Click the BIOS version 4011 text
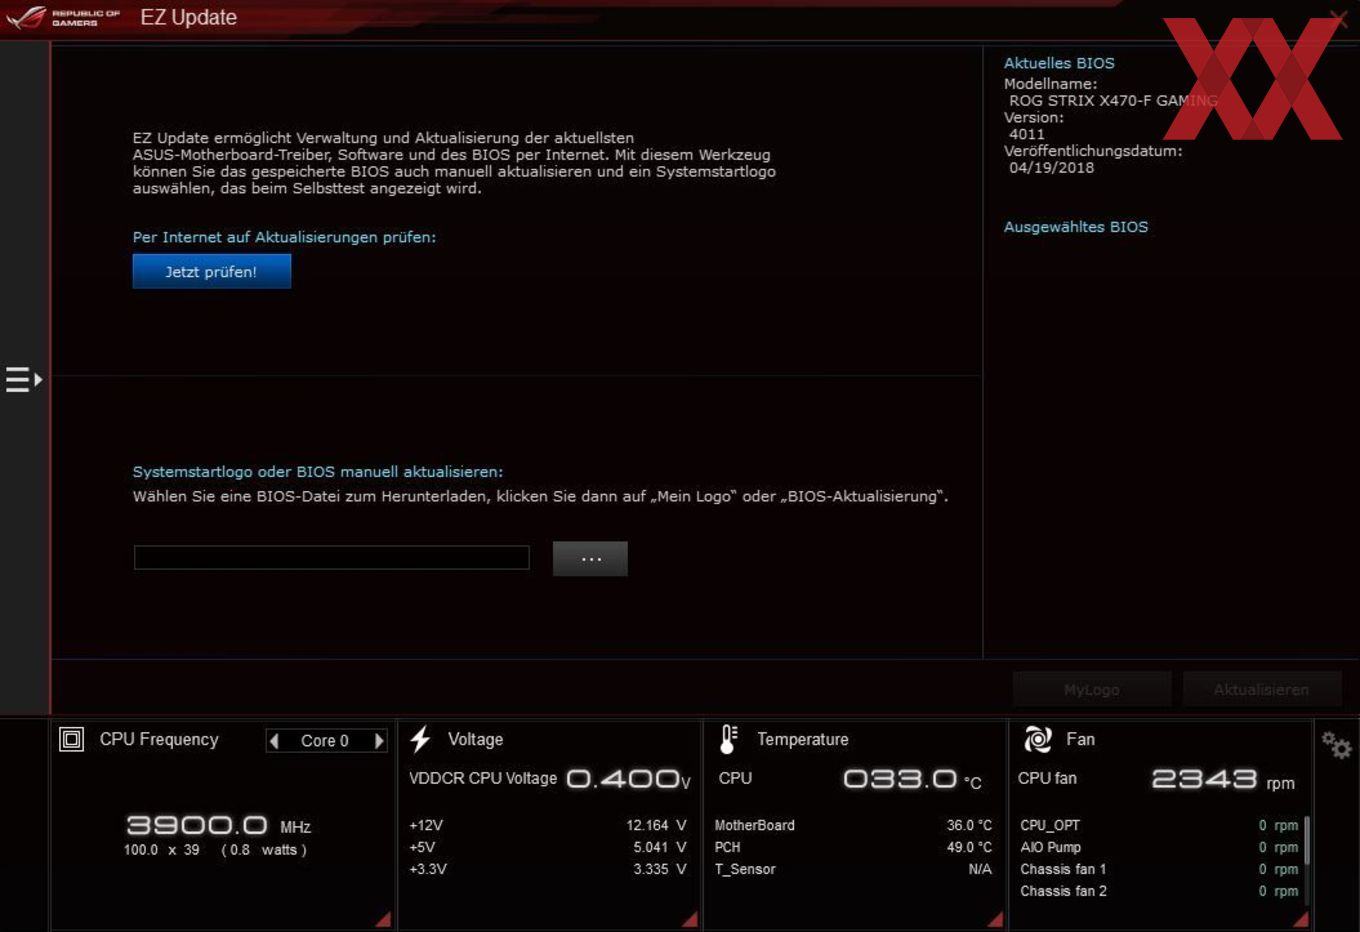 (x=1027, y=134)
